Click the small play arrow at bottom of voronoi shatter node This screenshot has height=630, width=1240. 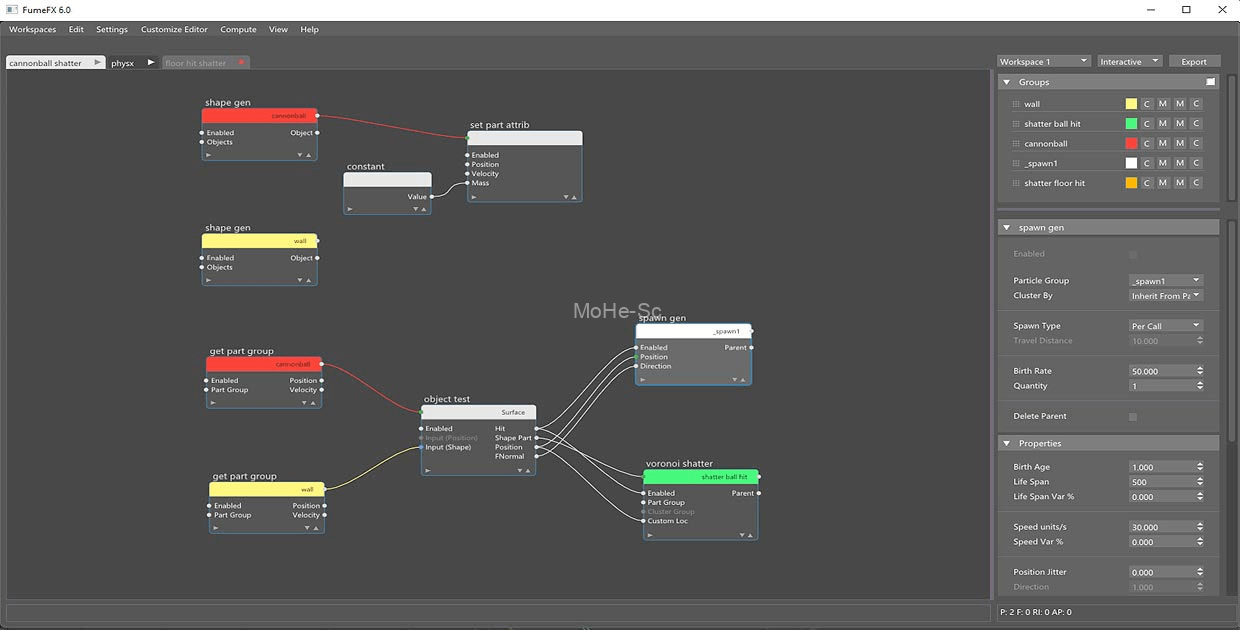pos(650,535)
